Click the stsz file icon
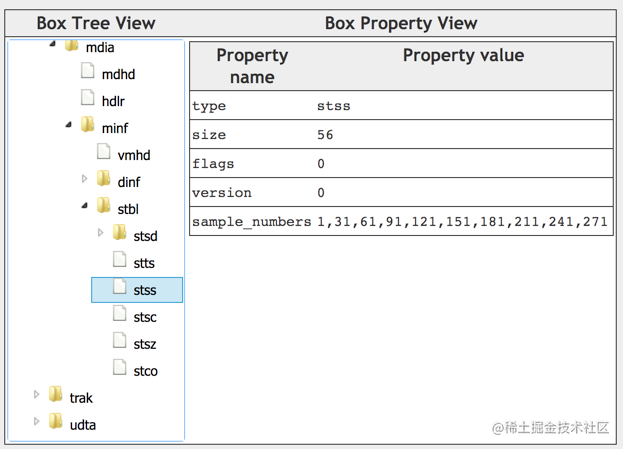 pos(120,341)
